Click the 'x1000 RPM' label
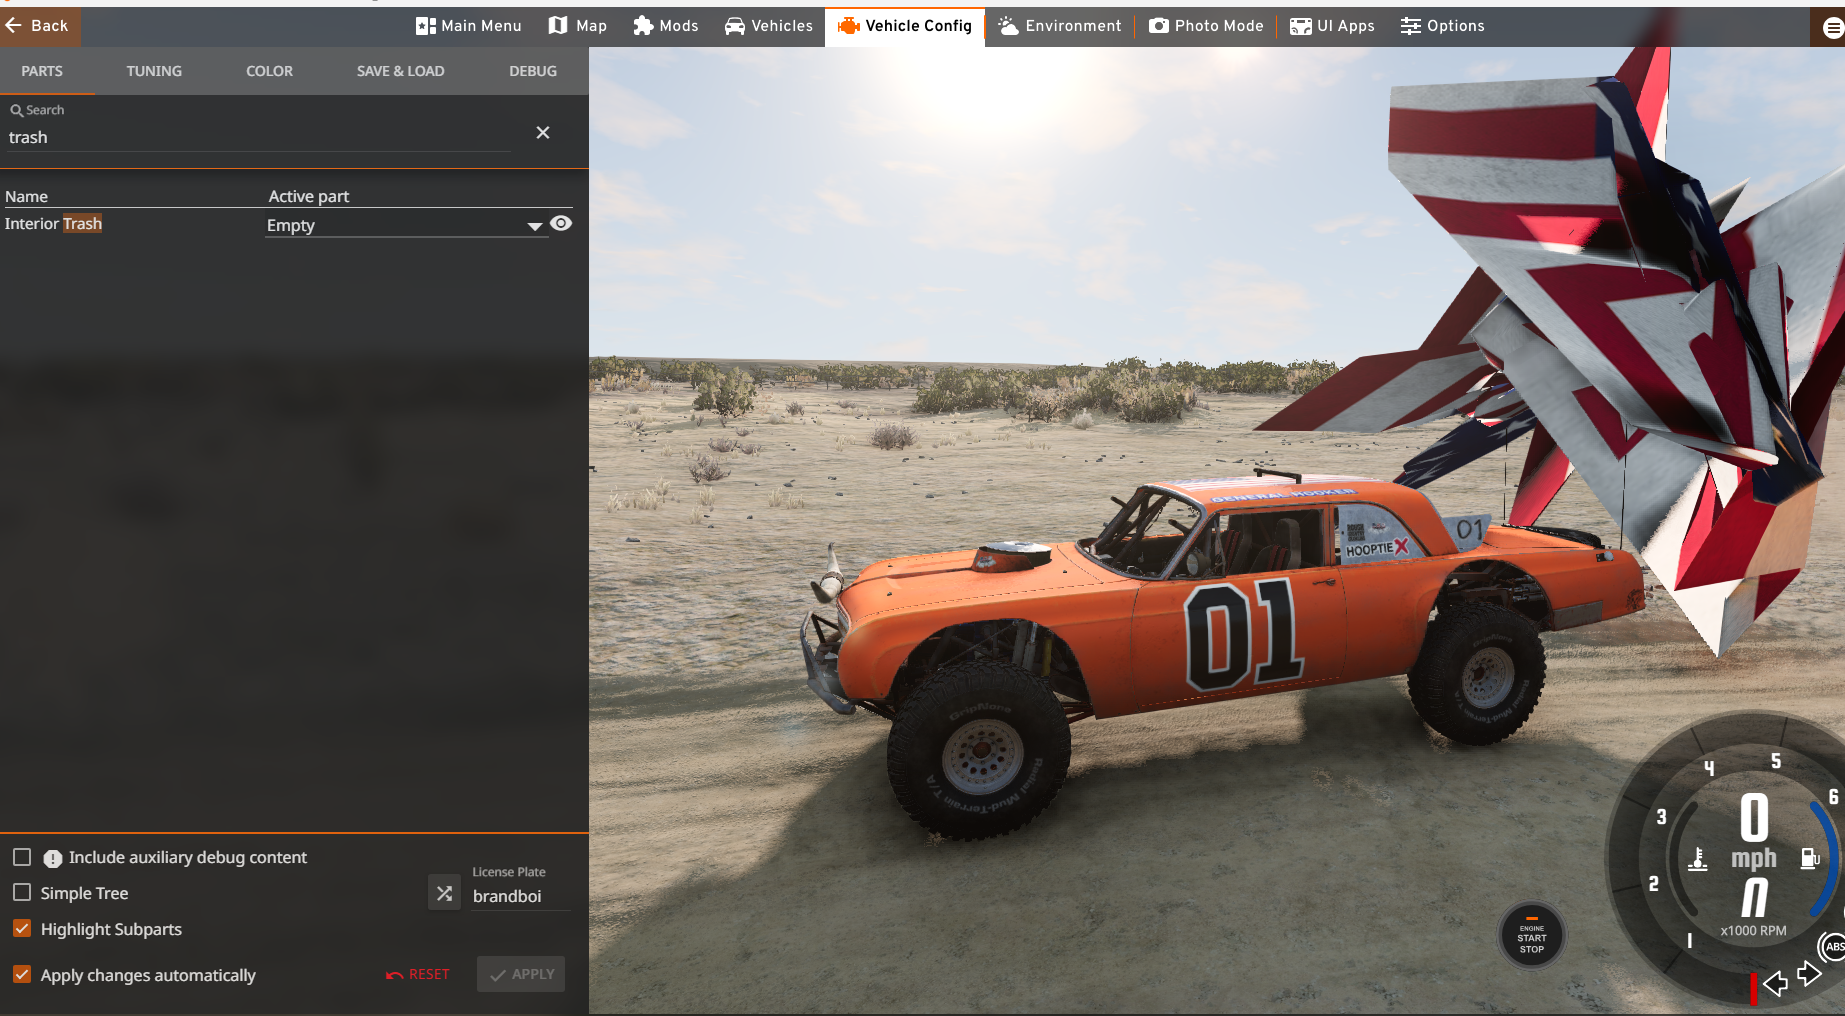 tap(1753, 930)
